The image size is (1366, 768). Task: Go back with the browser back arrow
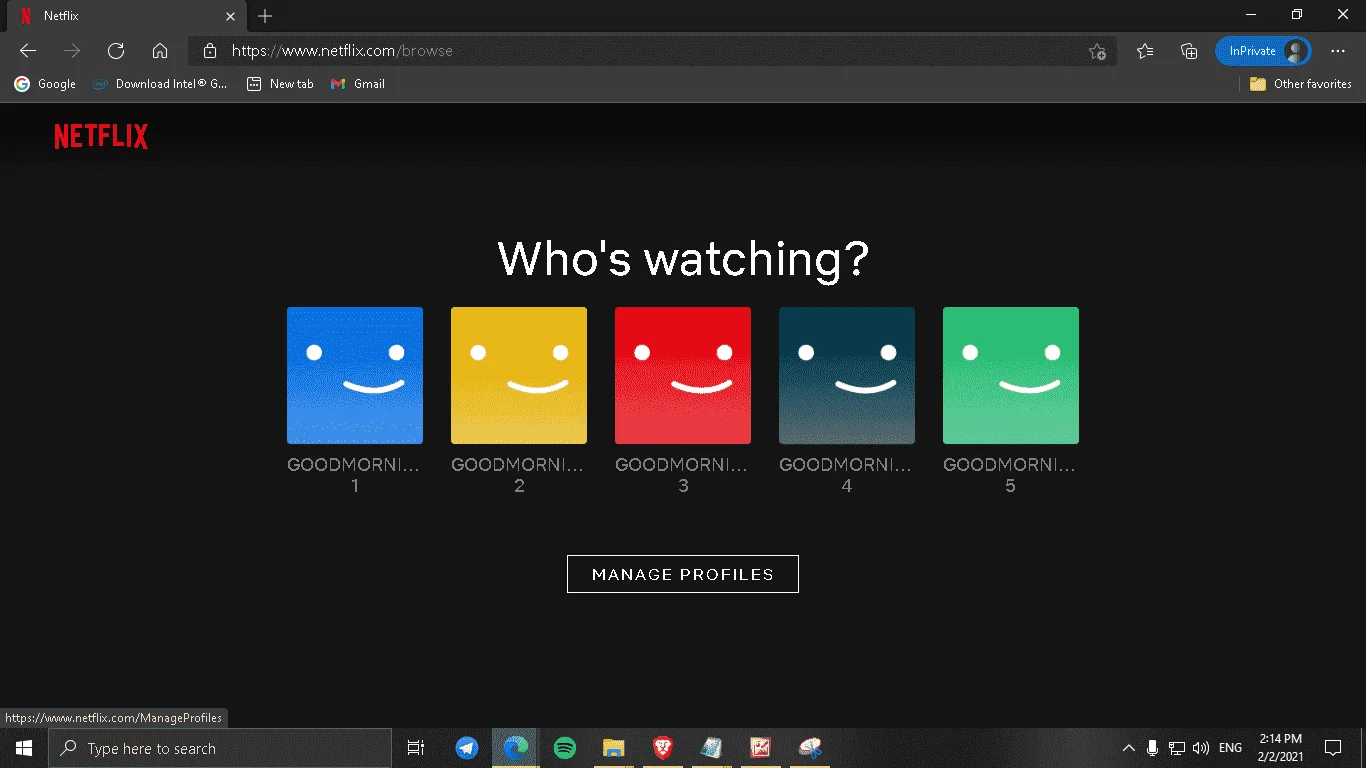[28, 51]
